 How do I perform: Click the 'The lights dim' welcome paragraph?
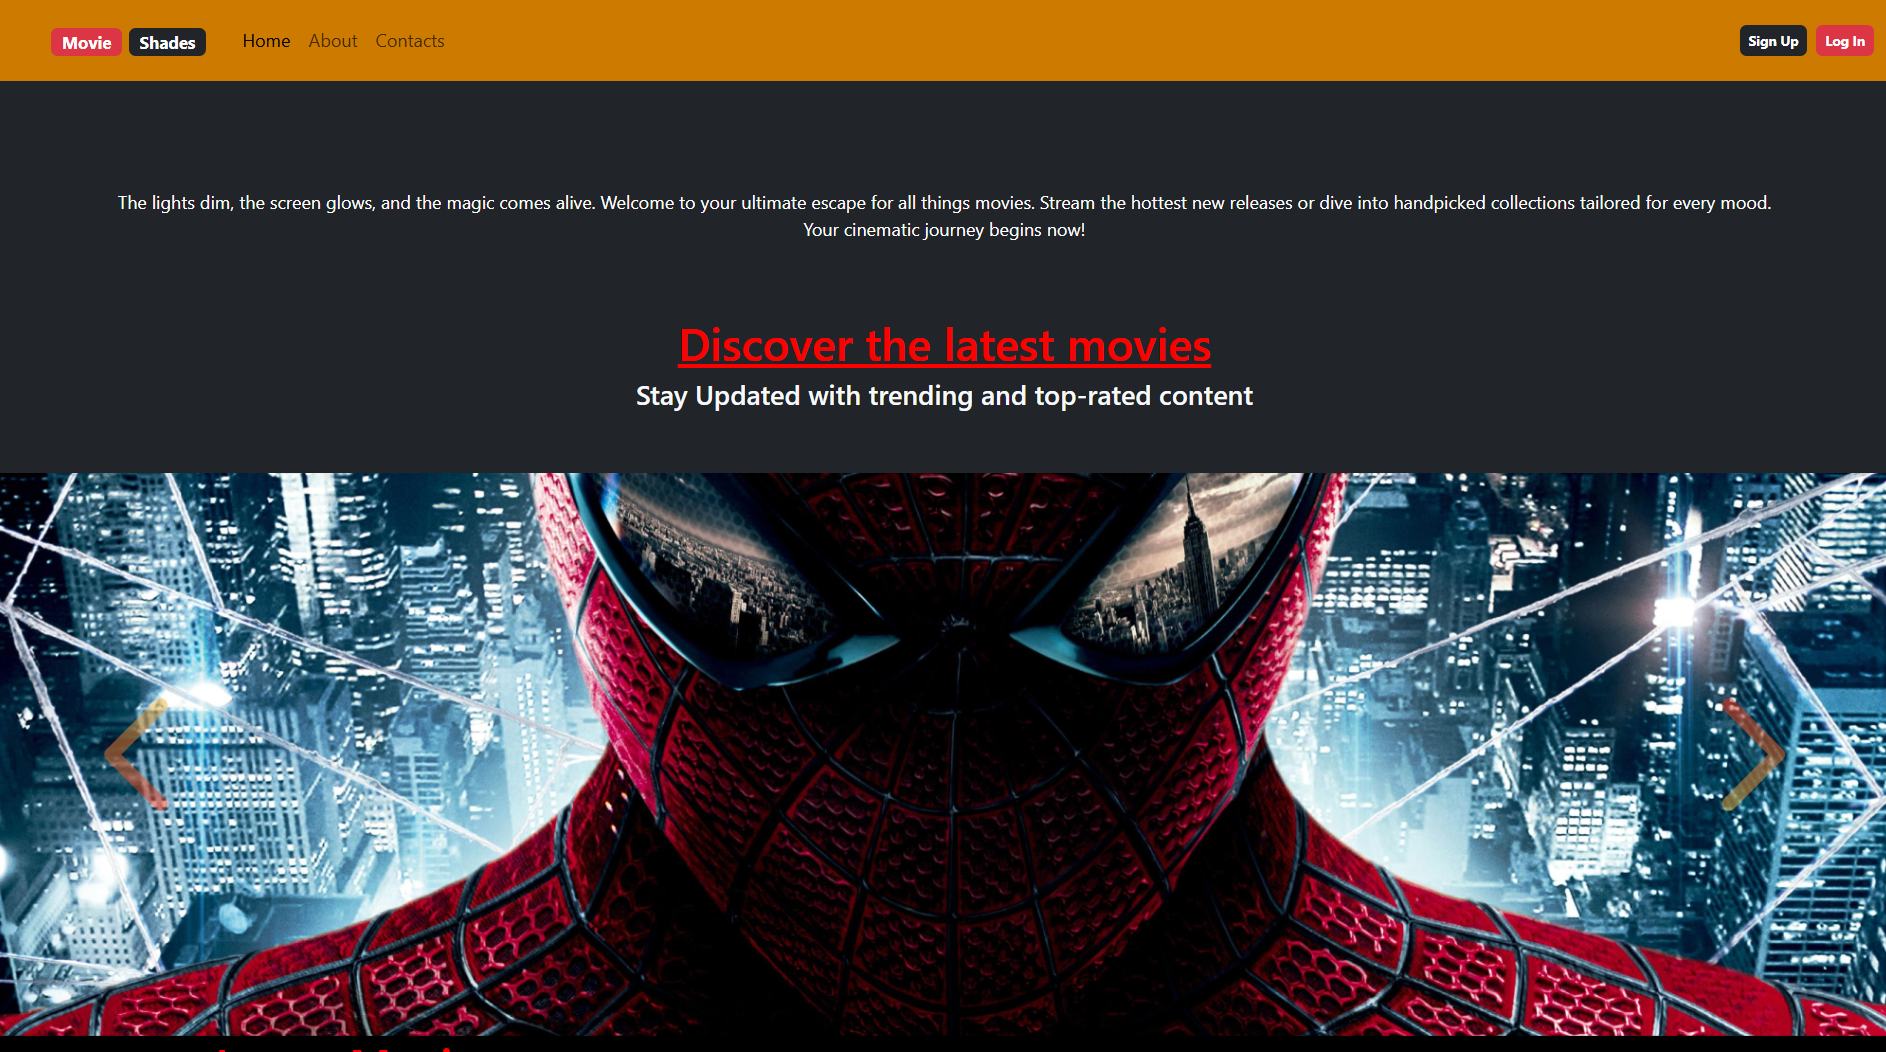tap(944, 216)
